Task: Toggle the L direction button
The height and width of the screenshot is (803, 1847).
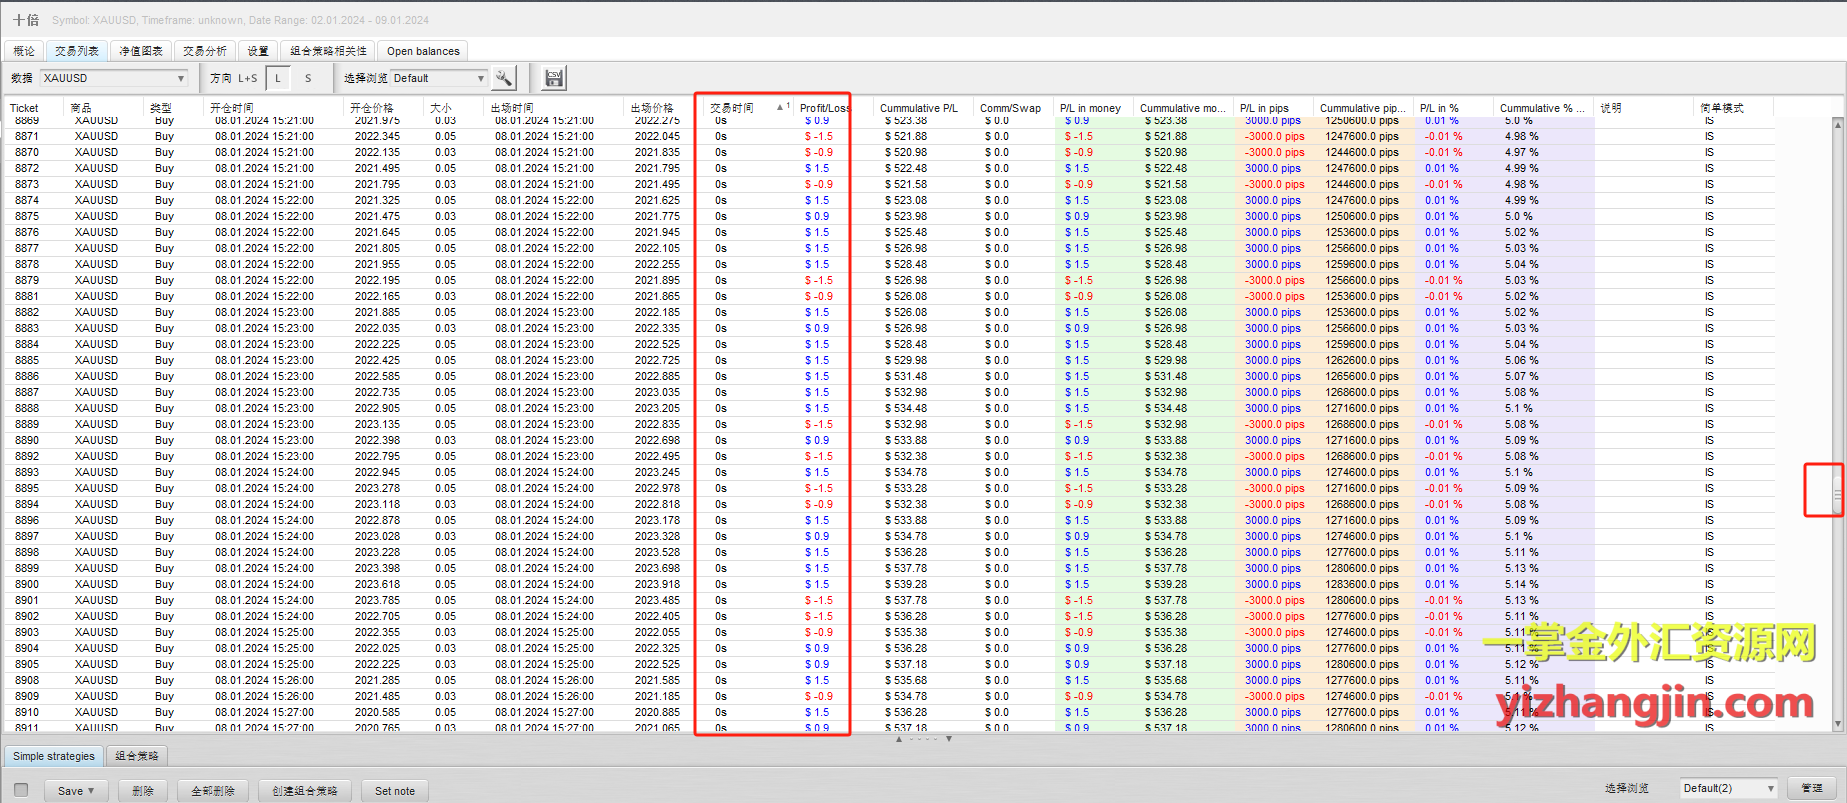Action: (278, 78)
